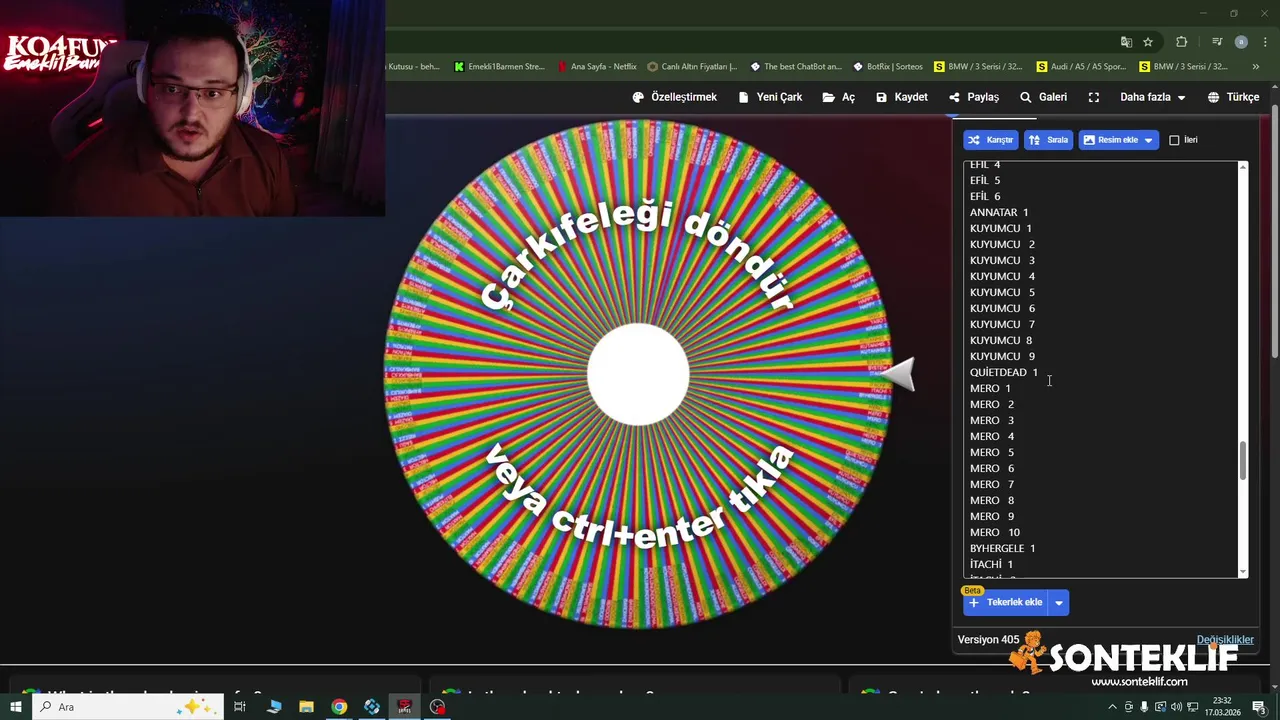The height and width of the screenshot is (720, 1280).
Task: Enable the İleri checkbox
Action: (x=1174, y=140)
